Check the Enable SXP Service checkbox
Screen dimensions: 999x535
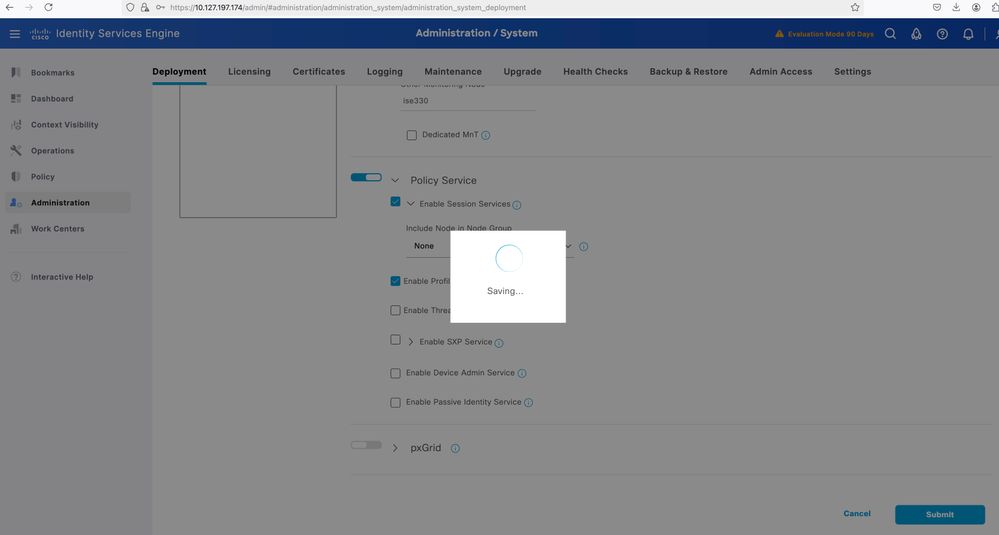click(x=395, y=339)
